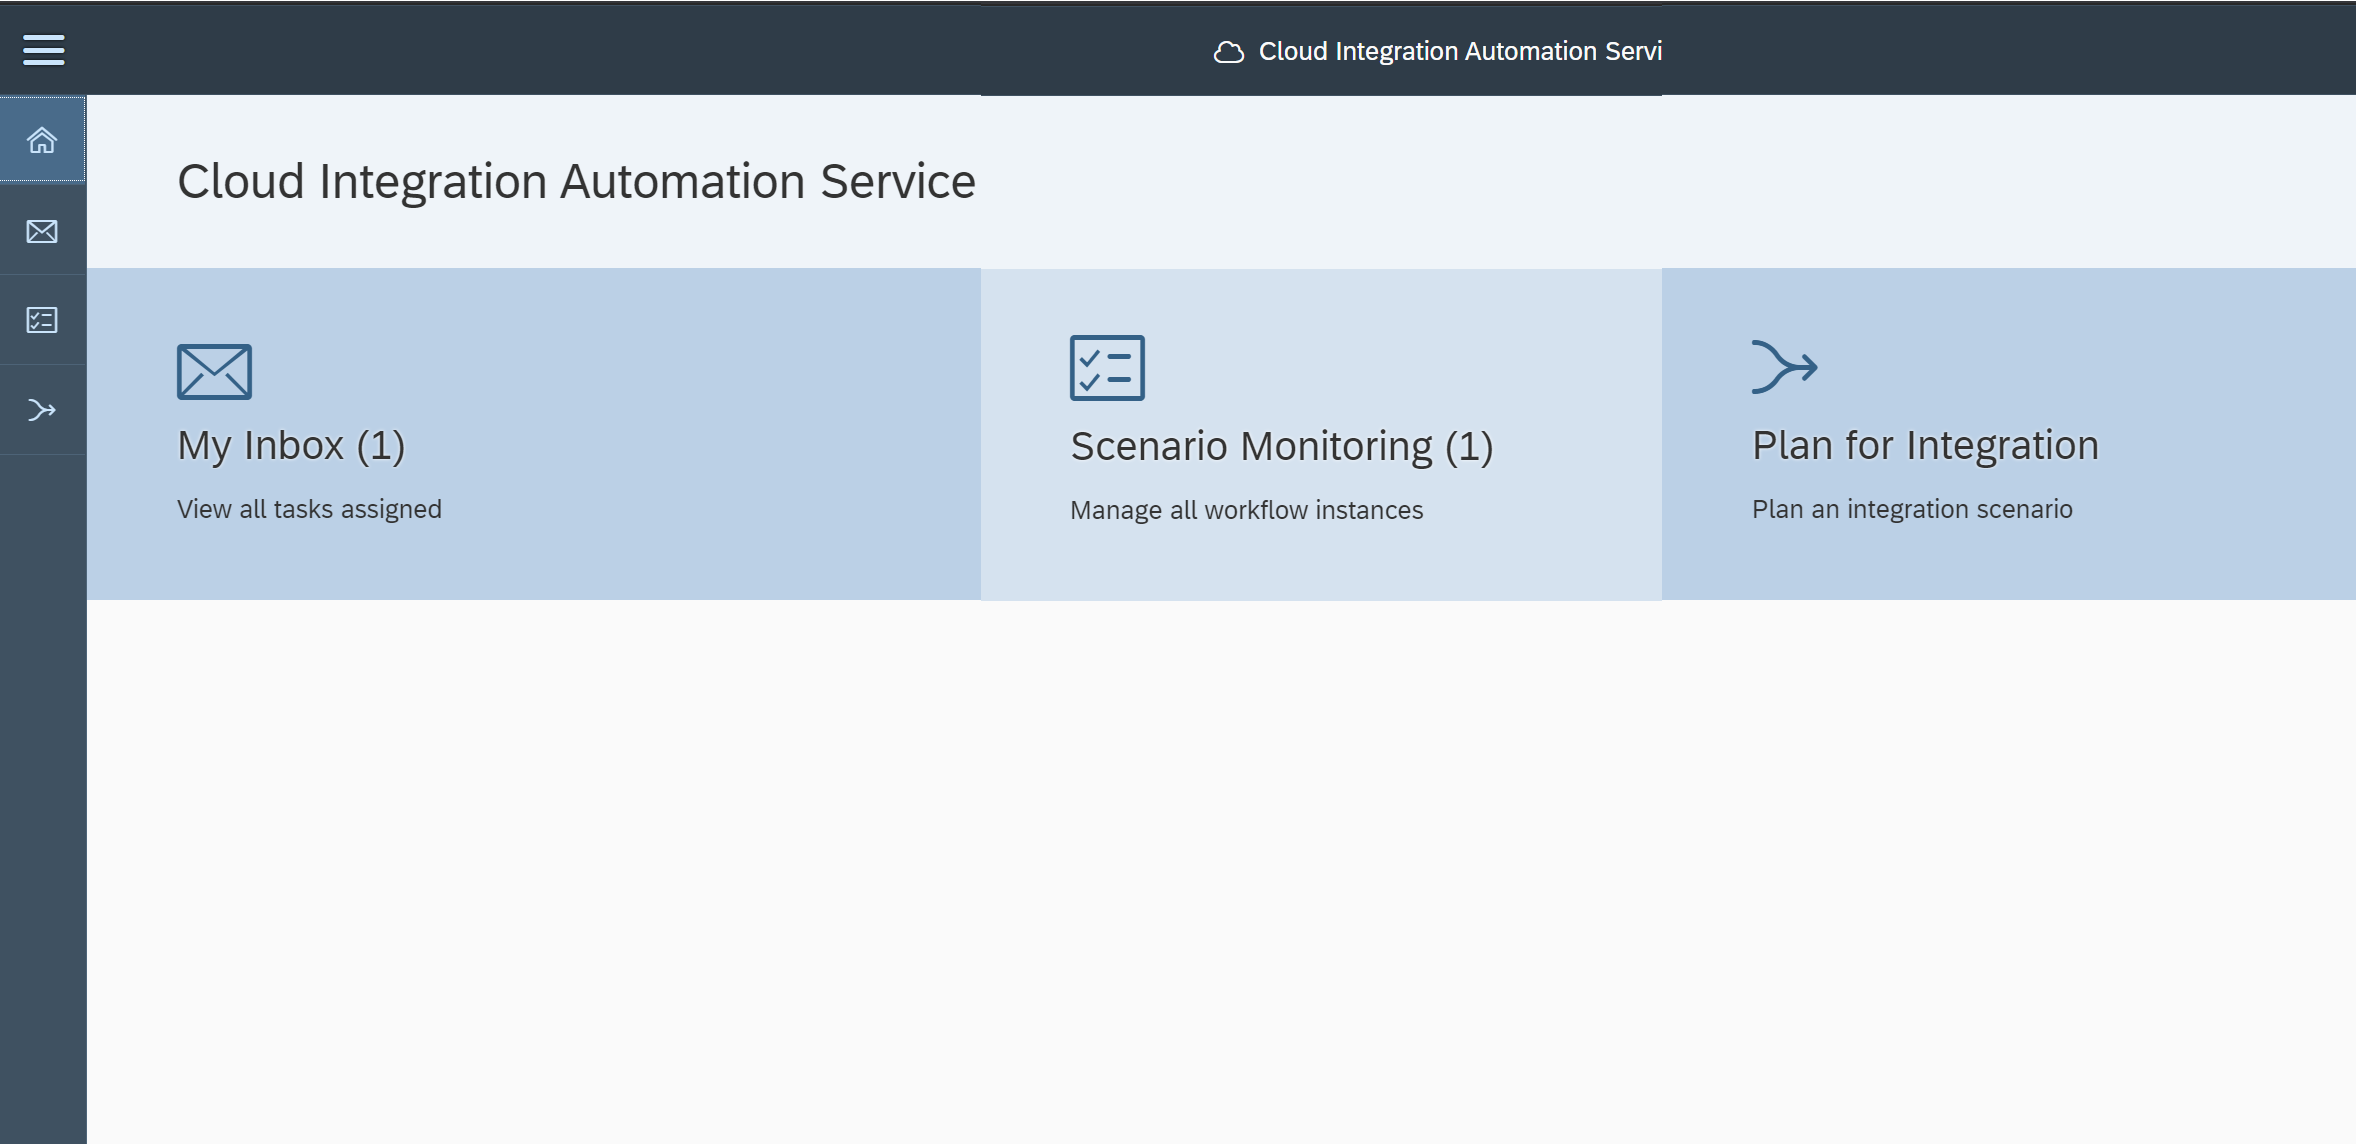Open the My Inbox (1) tile title
This screenshot has height=1144, width=2356.
(x=291, y=446)
